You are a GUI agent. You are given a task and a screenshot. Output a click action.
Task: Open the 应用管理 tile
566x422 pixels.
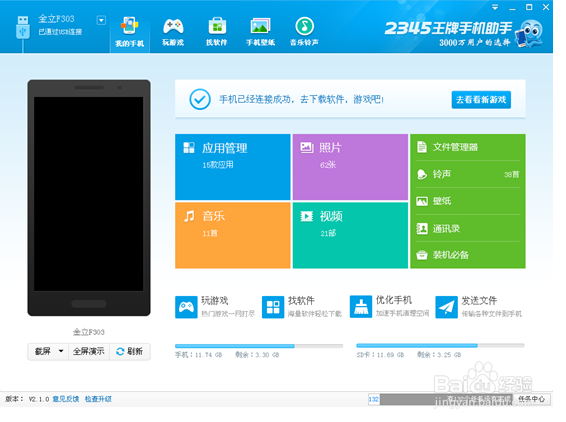(232, 167)
